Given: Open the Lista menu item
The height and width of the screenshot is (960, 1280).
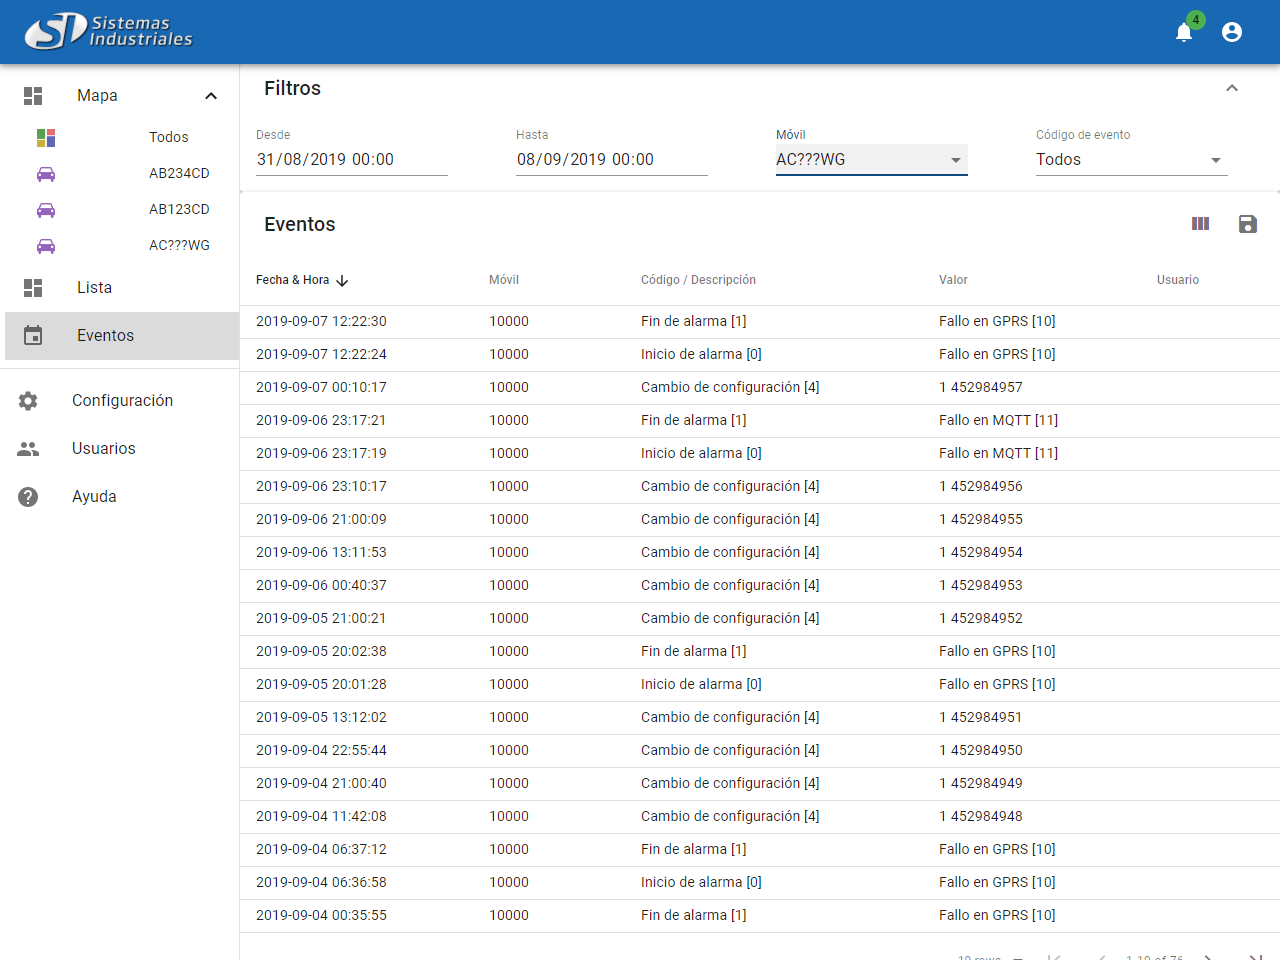Looking at the screenshot, I should tap(95, 288).
